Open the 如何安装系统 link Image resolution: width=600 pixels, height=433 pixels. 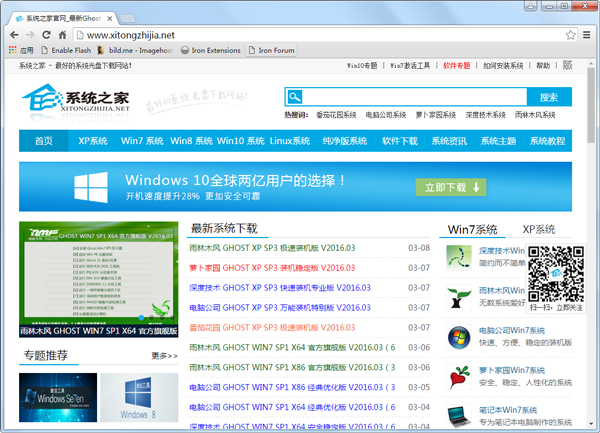point(503,66)
